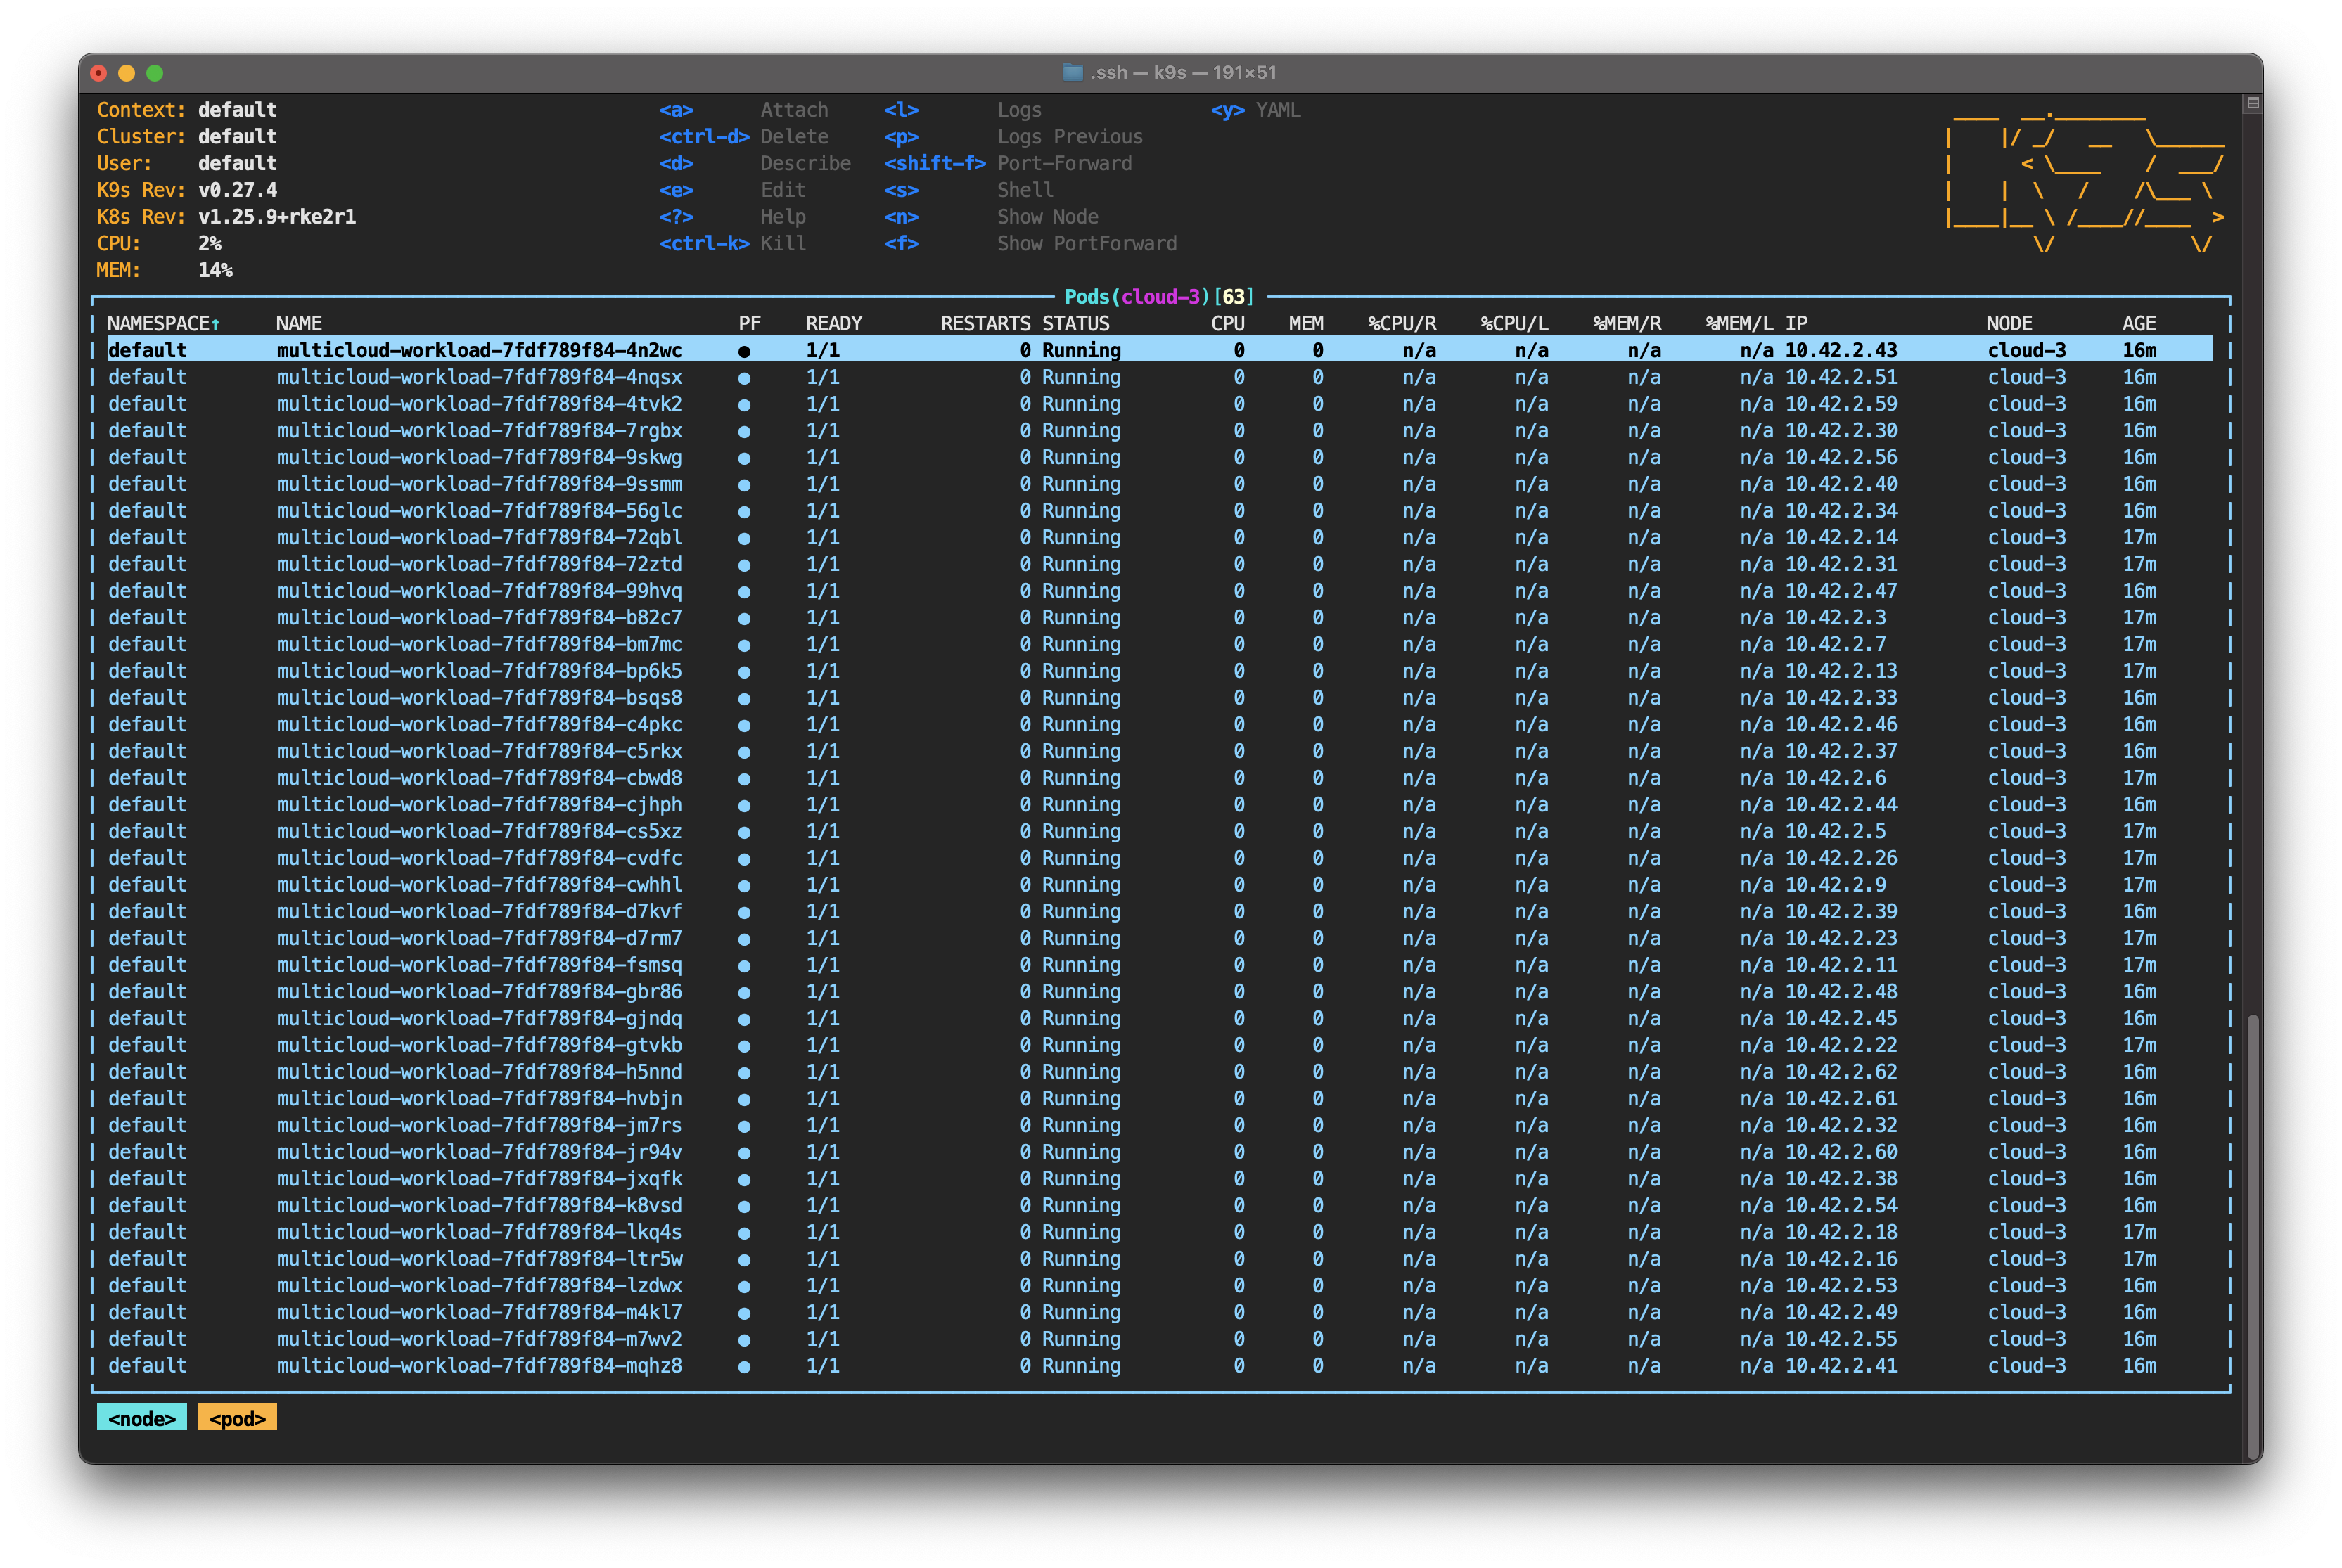Select pod multicloud-workload-7fdf789f84-fsmsq
The image size is (2342, 1568).
(x=1160, y=965)
